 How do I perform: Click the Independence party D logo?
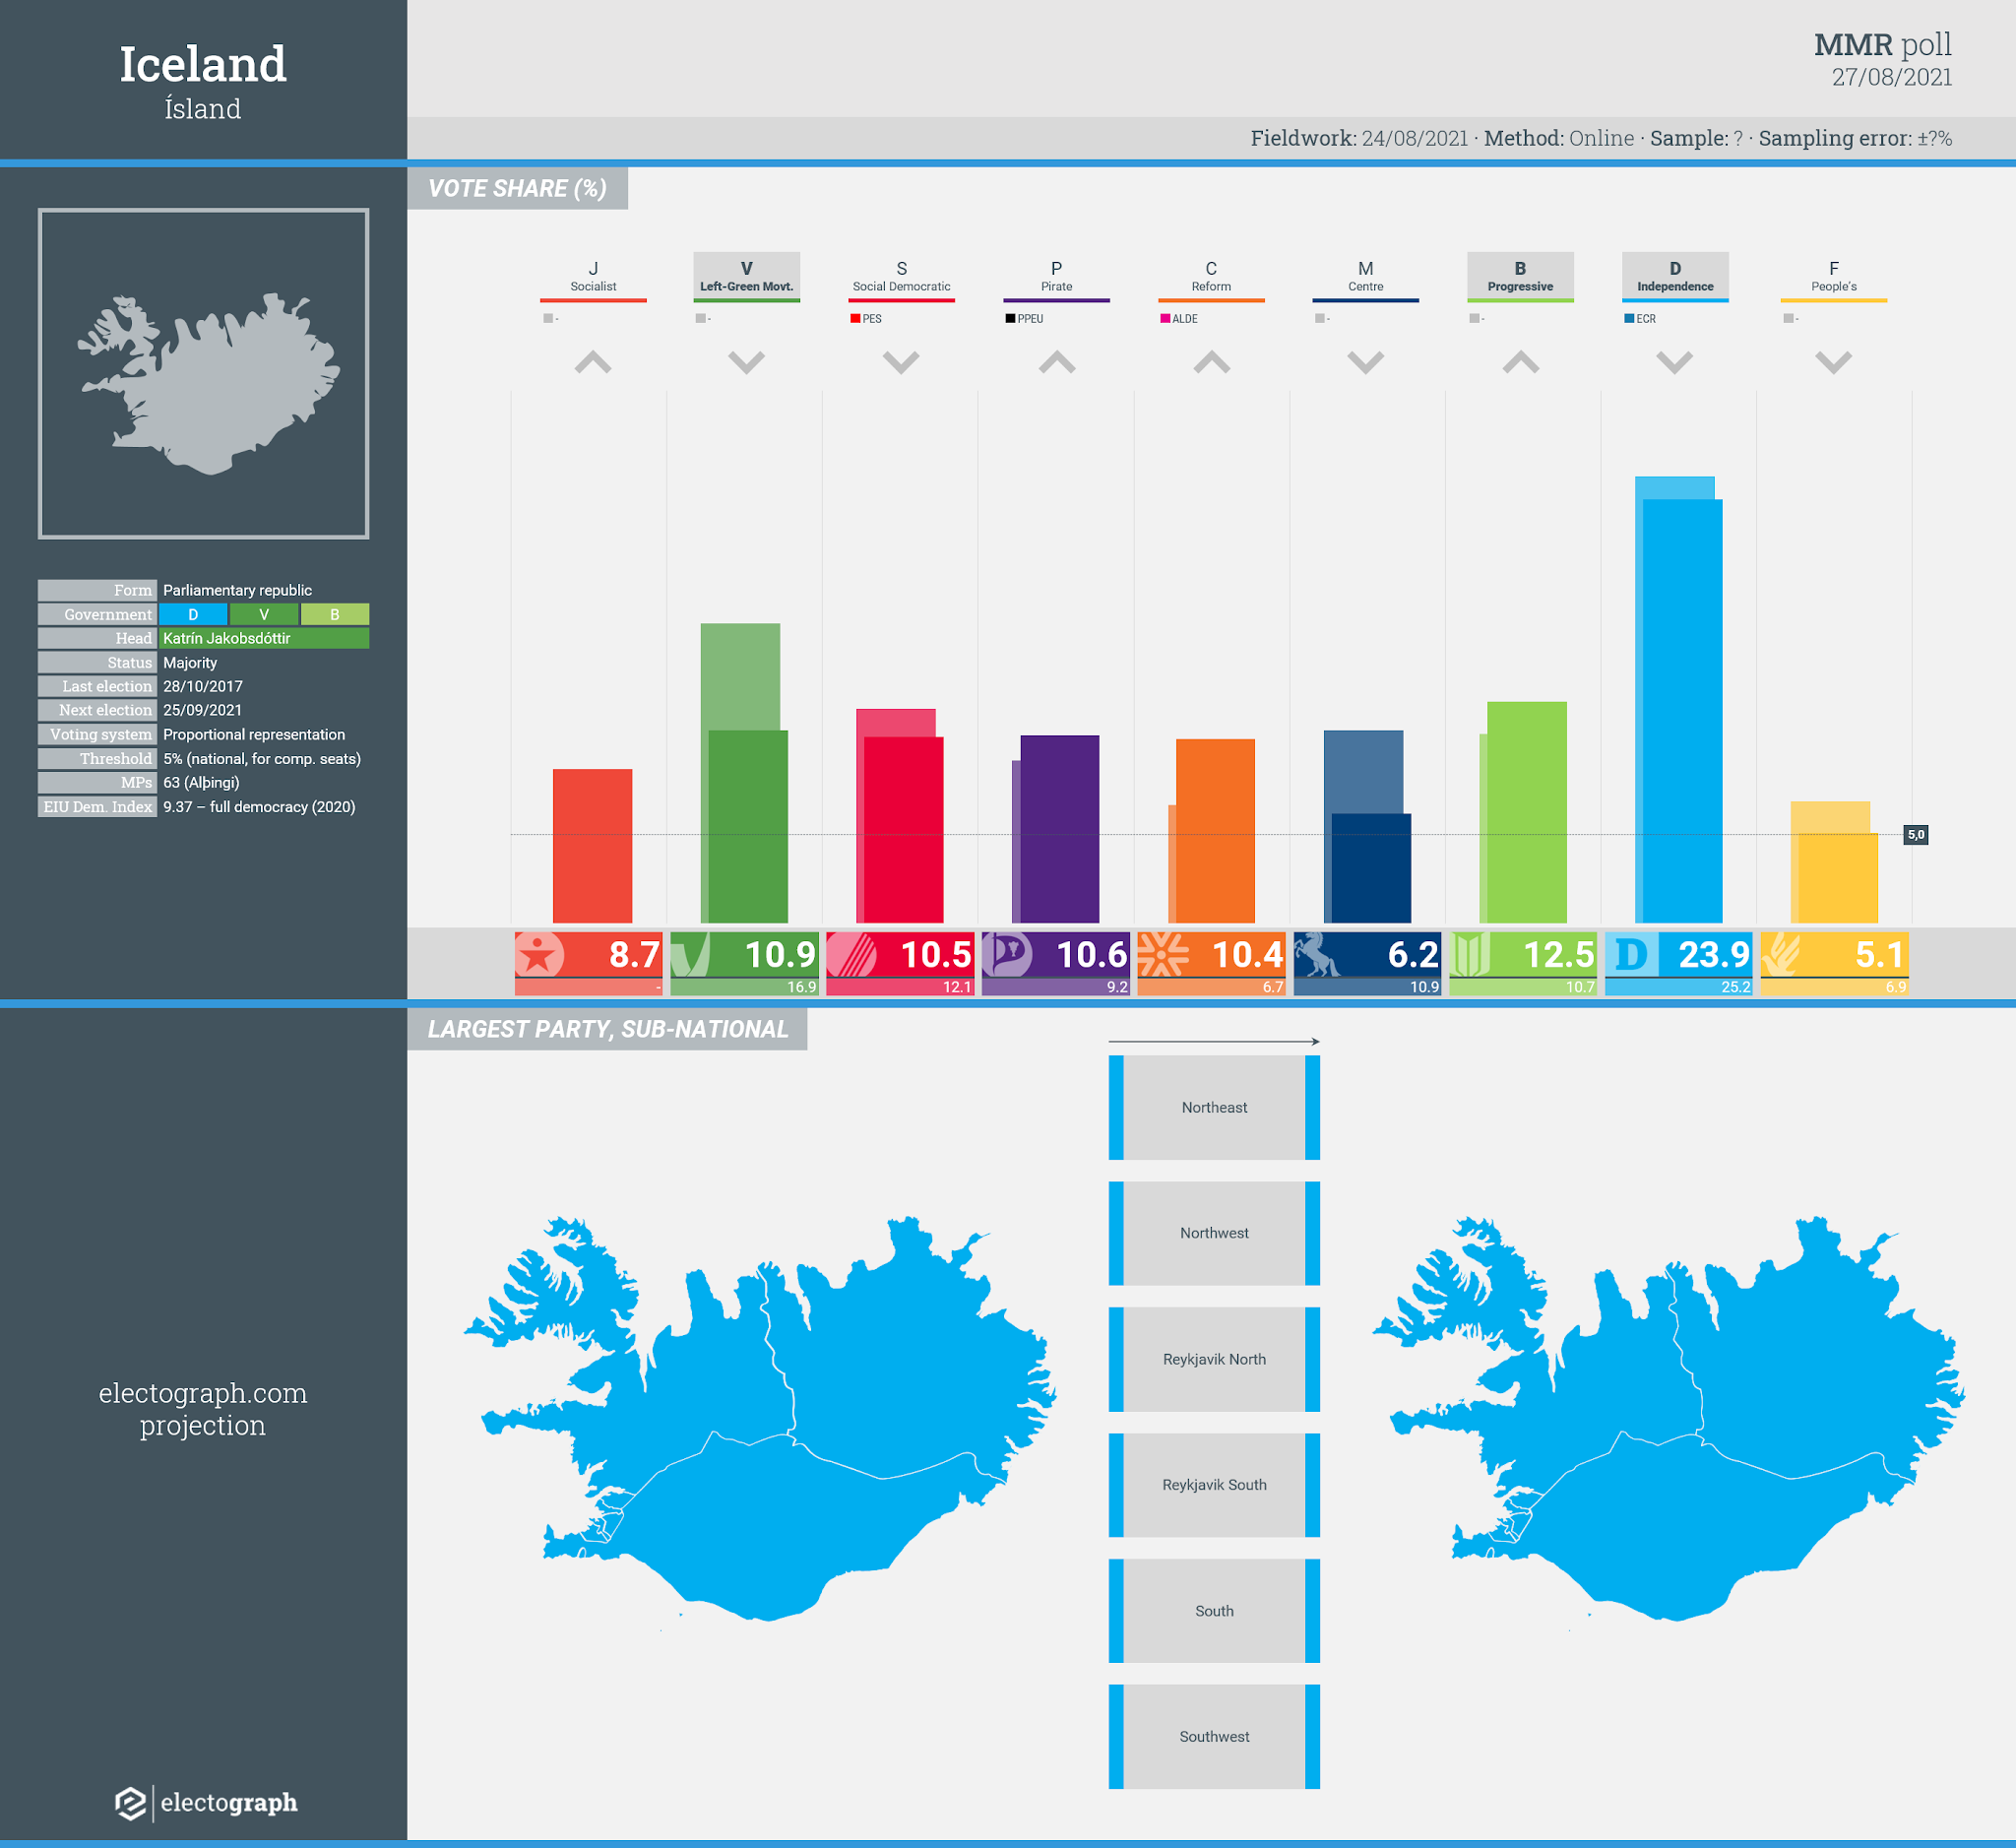tap(1631, 955)
